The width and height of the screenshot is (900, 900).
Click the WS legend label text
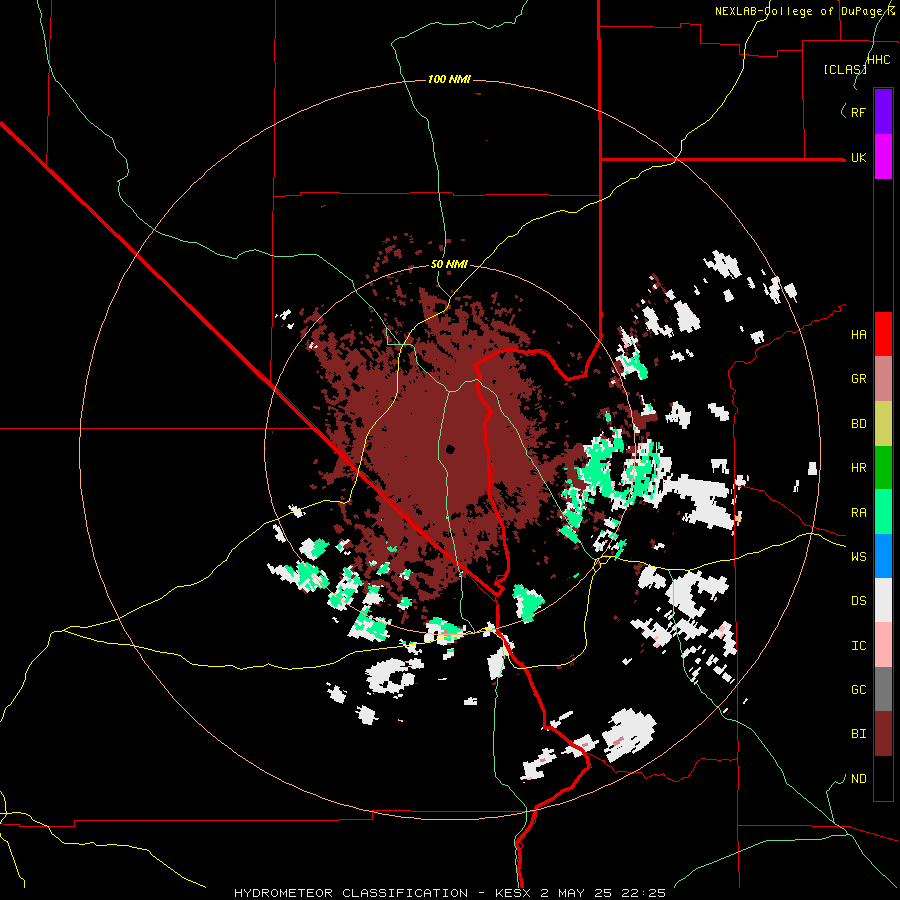point(858,556)
